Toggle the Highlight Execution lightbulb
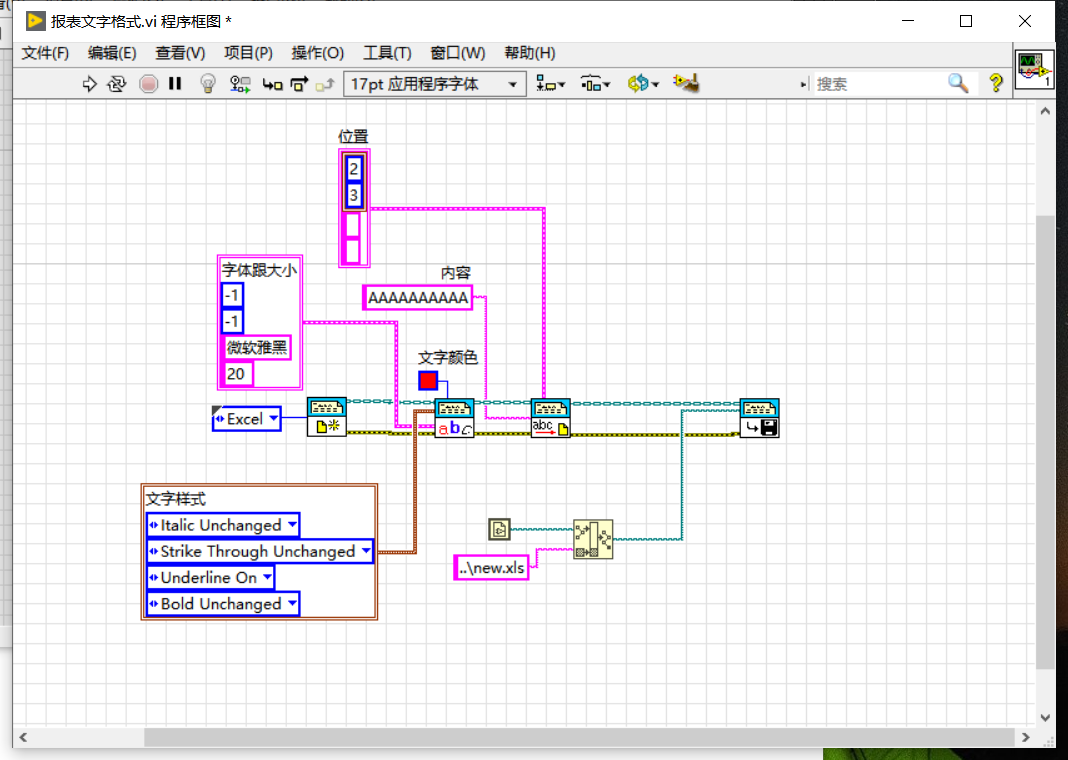 click(x=207, y=84)
